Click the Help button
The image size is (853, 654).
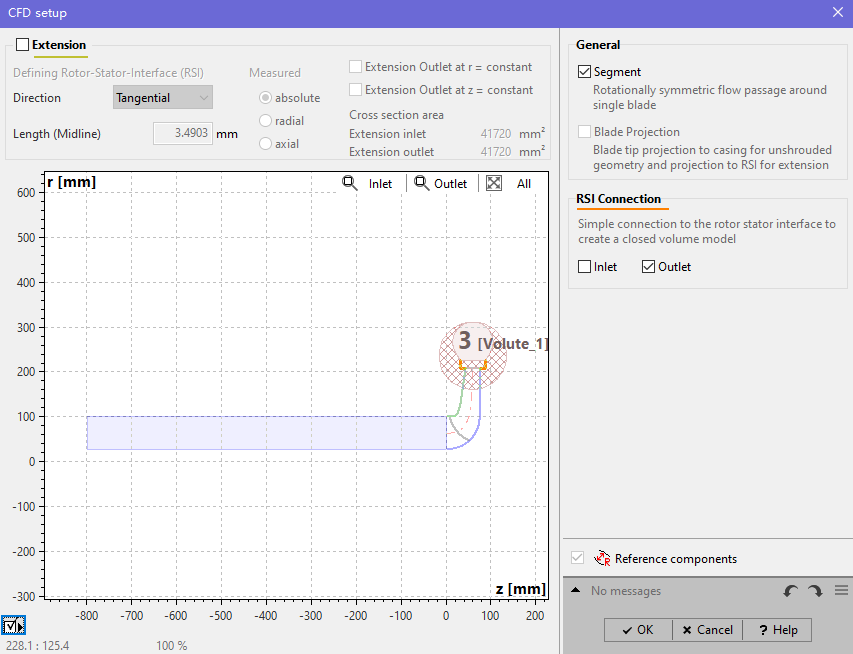coord(777,630)
